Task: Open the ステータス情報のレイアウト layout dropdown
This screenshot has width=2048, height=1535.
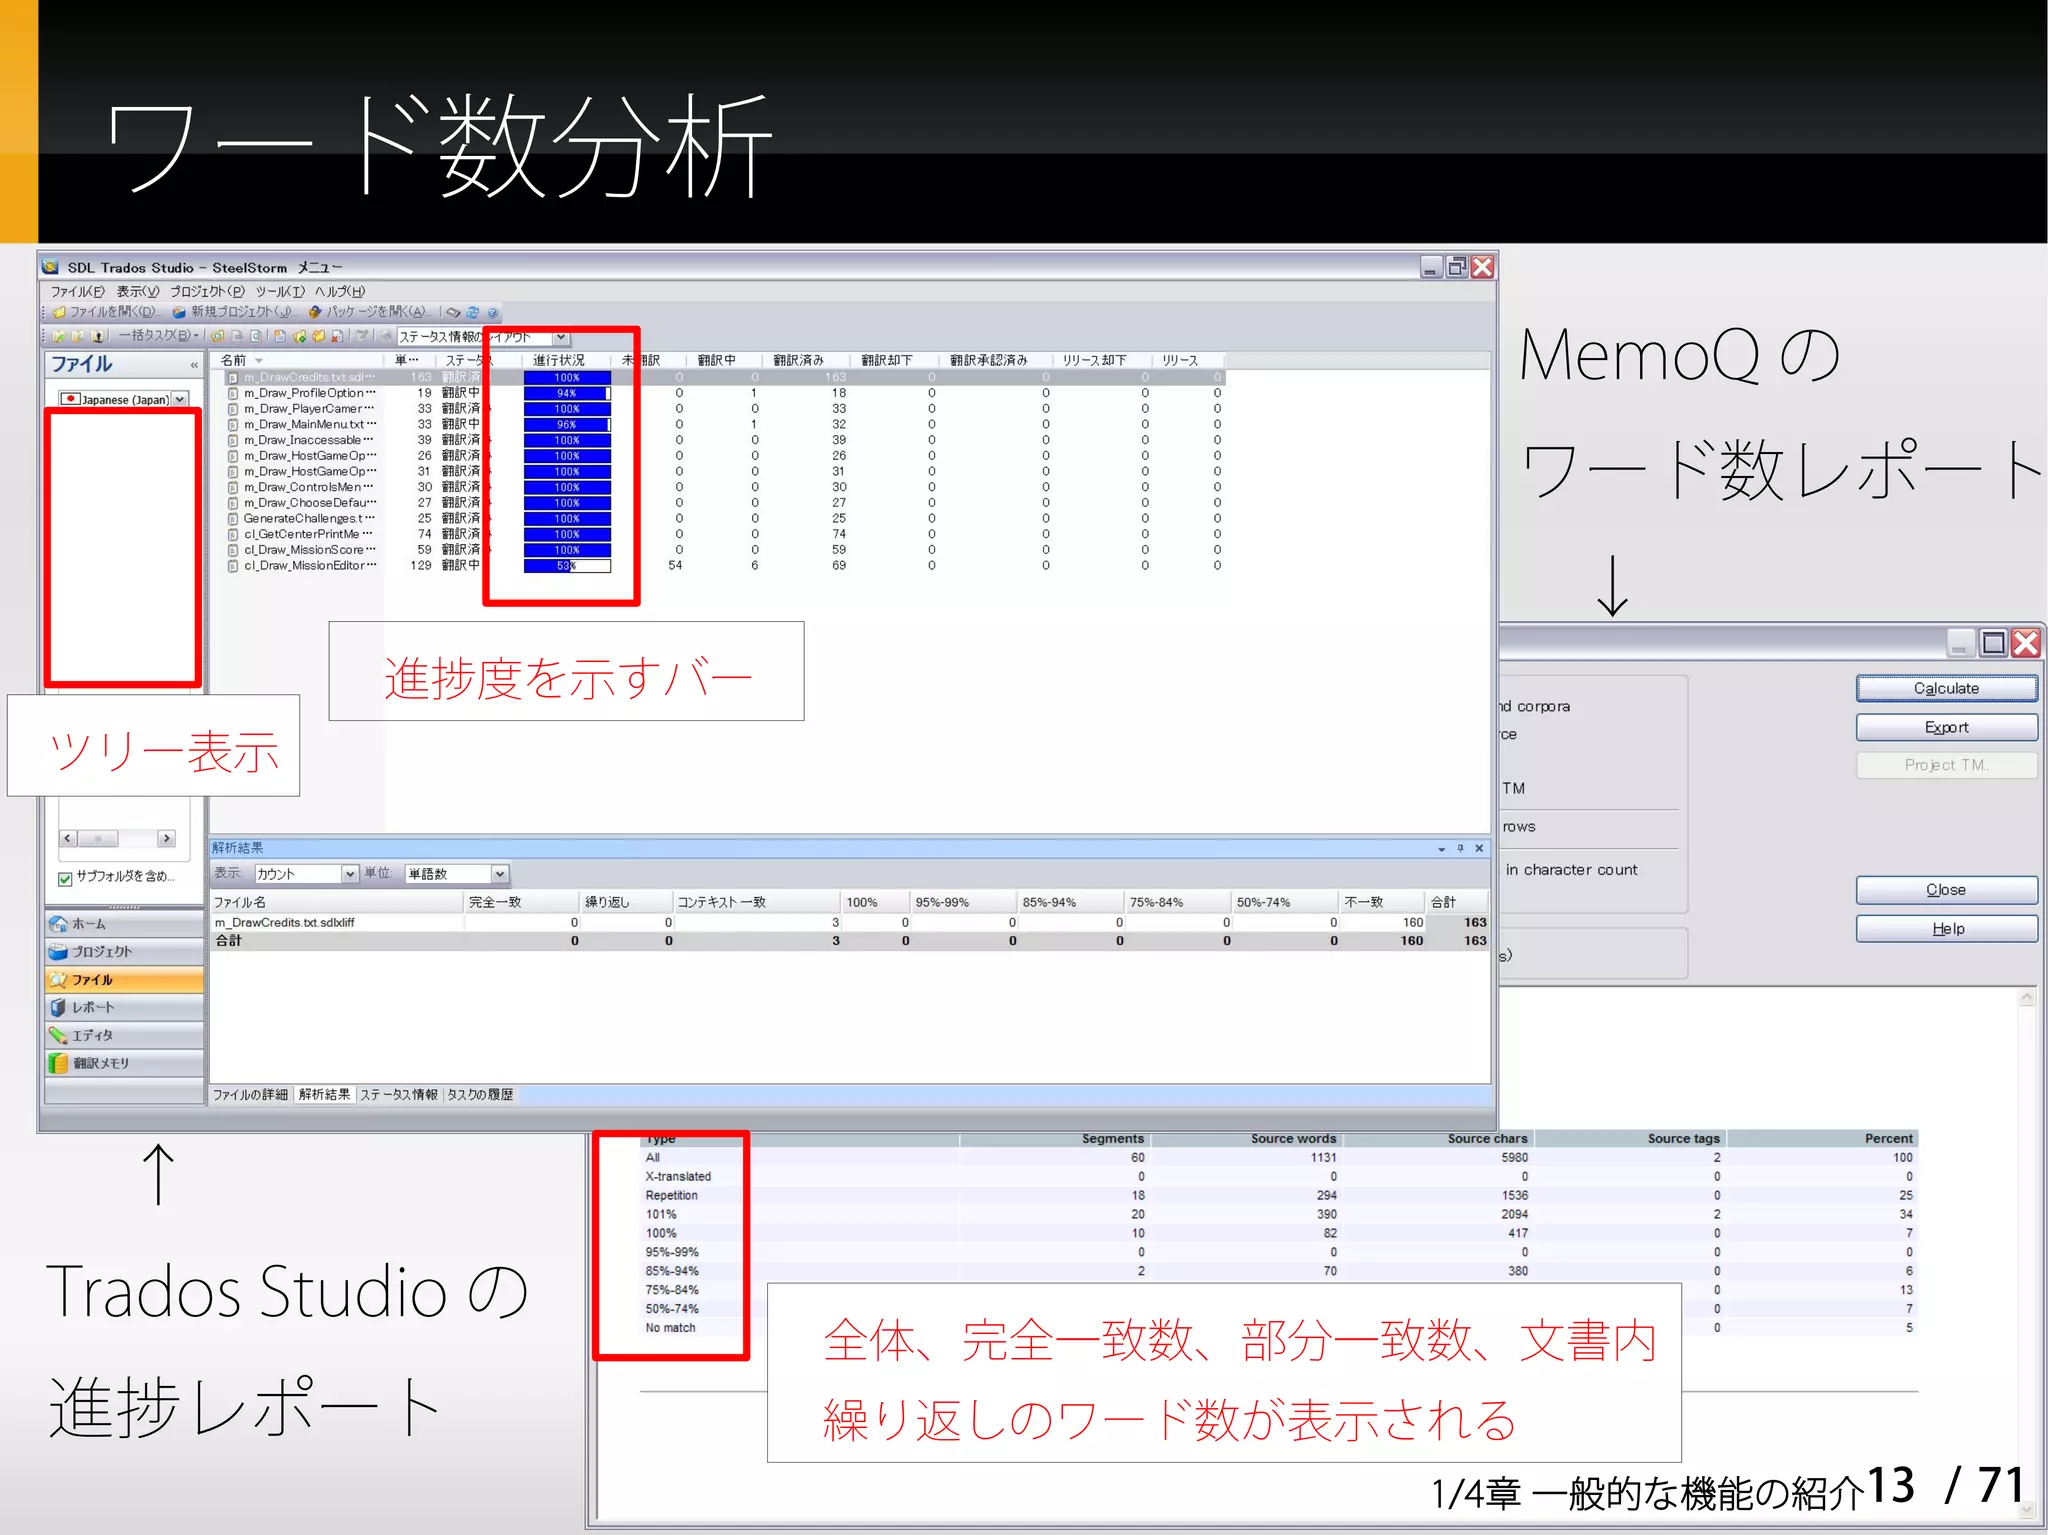Action: (x=561, y=337)
